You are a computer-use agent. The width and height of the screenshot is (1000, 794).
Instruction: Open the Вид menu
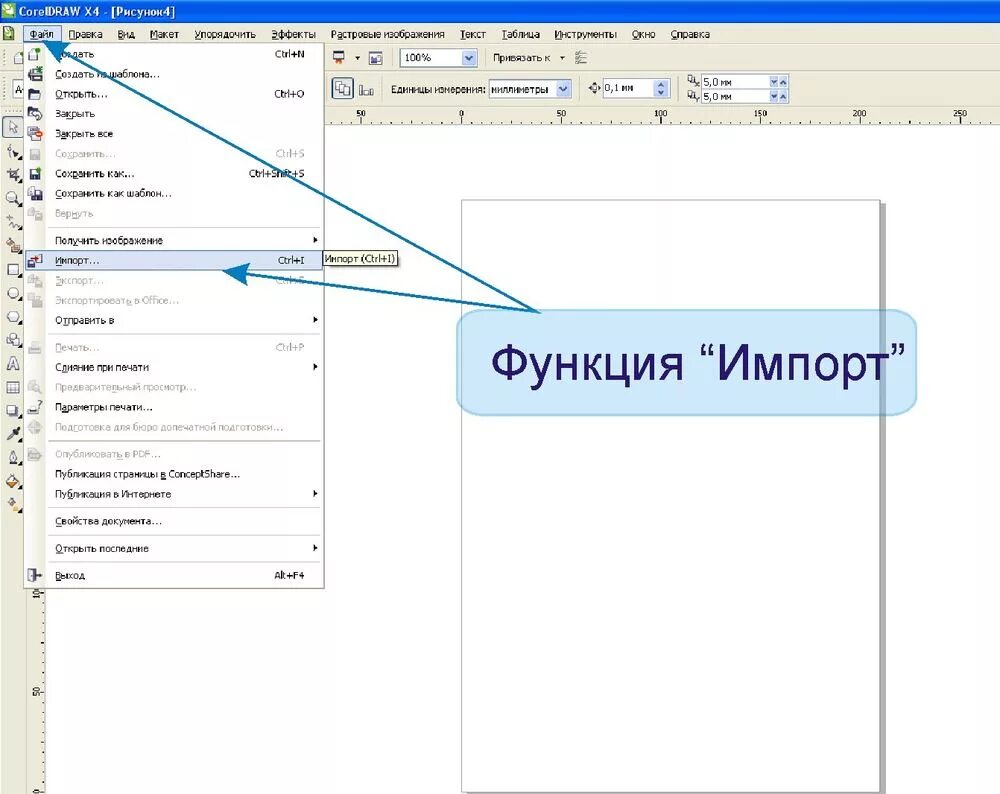[x=126, y=34]
